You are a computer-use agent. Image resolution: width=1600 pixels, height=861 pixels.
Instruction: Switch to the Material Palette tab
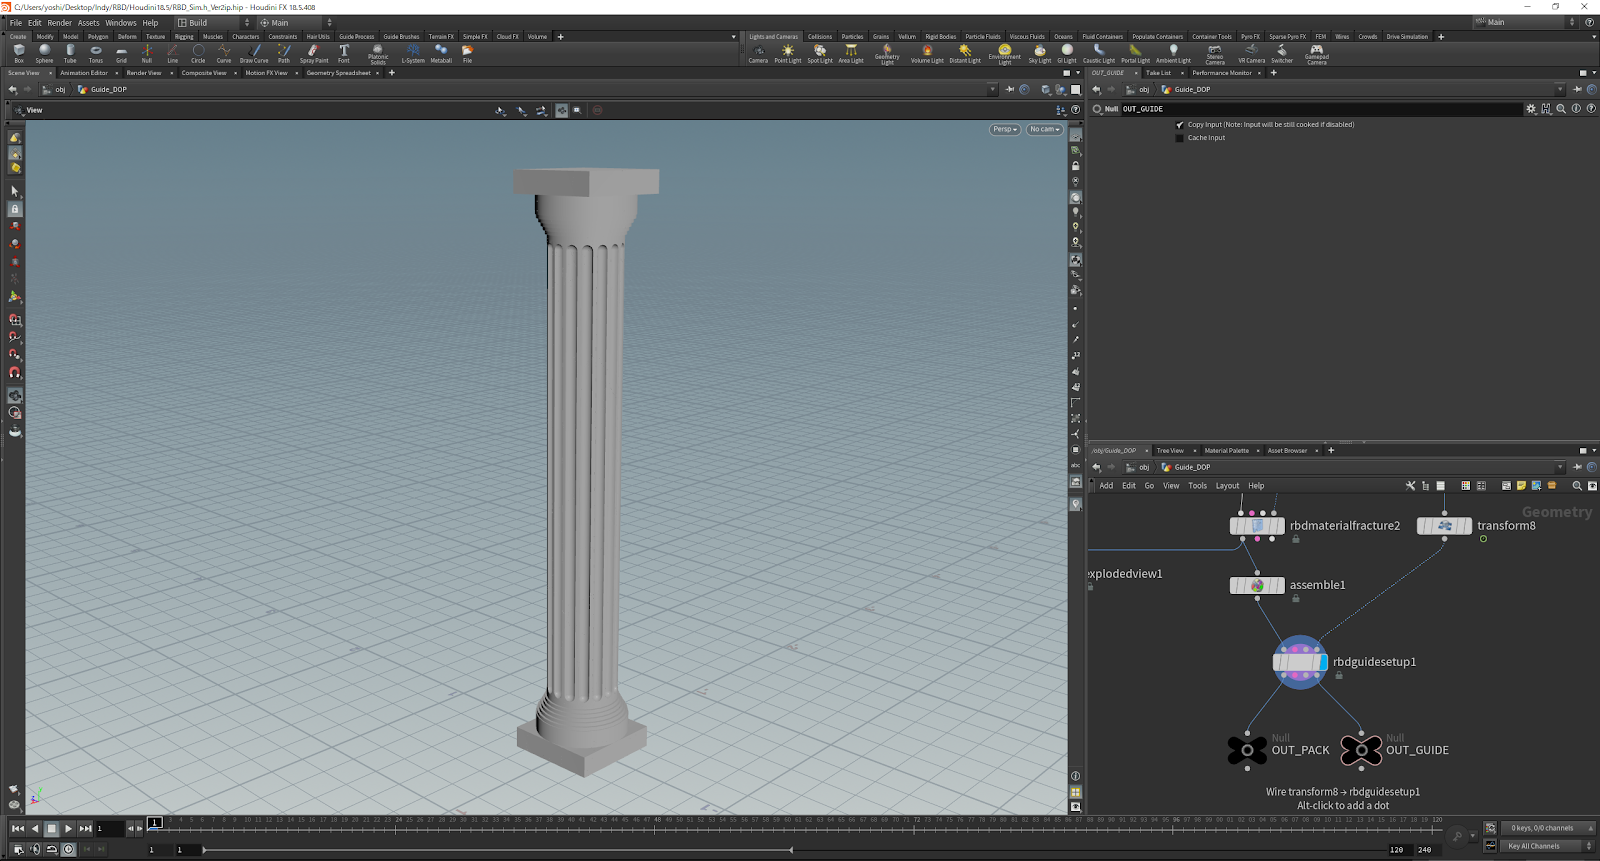click(1226, 451)
